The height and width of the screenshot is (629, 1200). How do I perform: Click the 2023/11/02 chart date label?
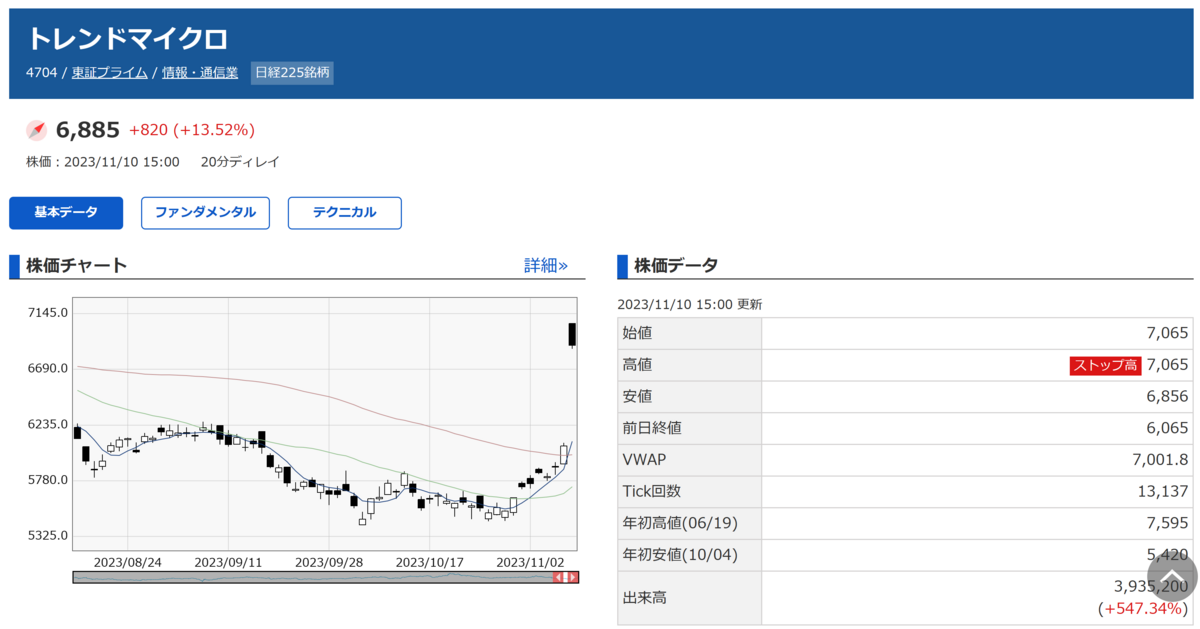(531, 562)
